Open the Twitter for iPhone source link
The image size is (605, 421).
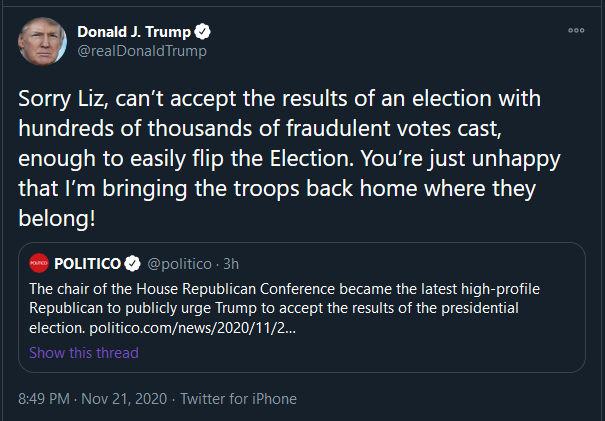(236, 399)
